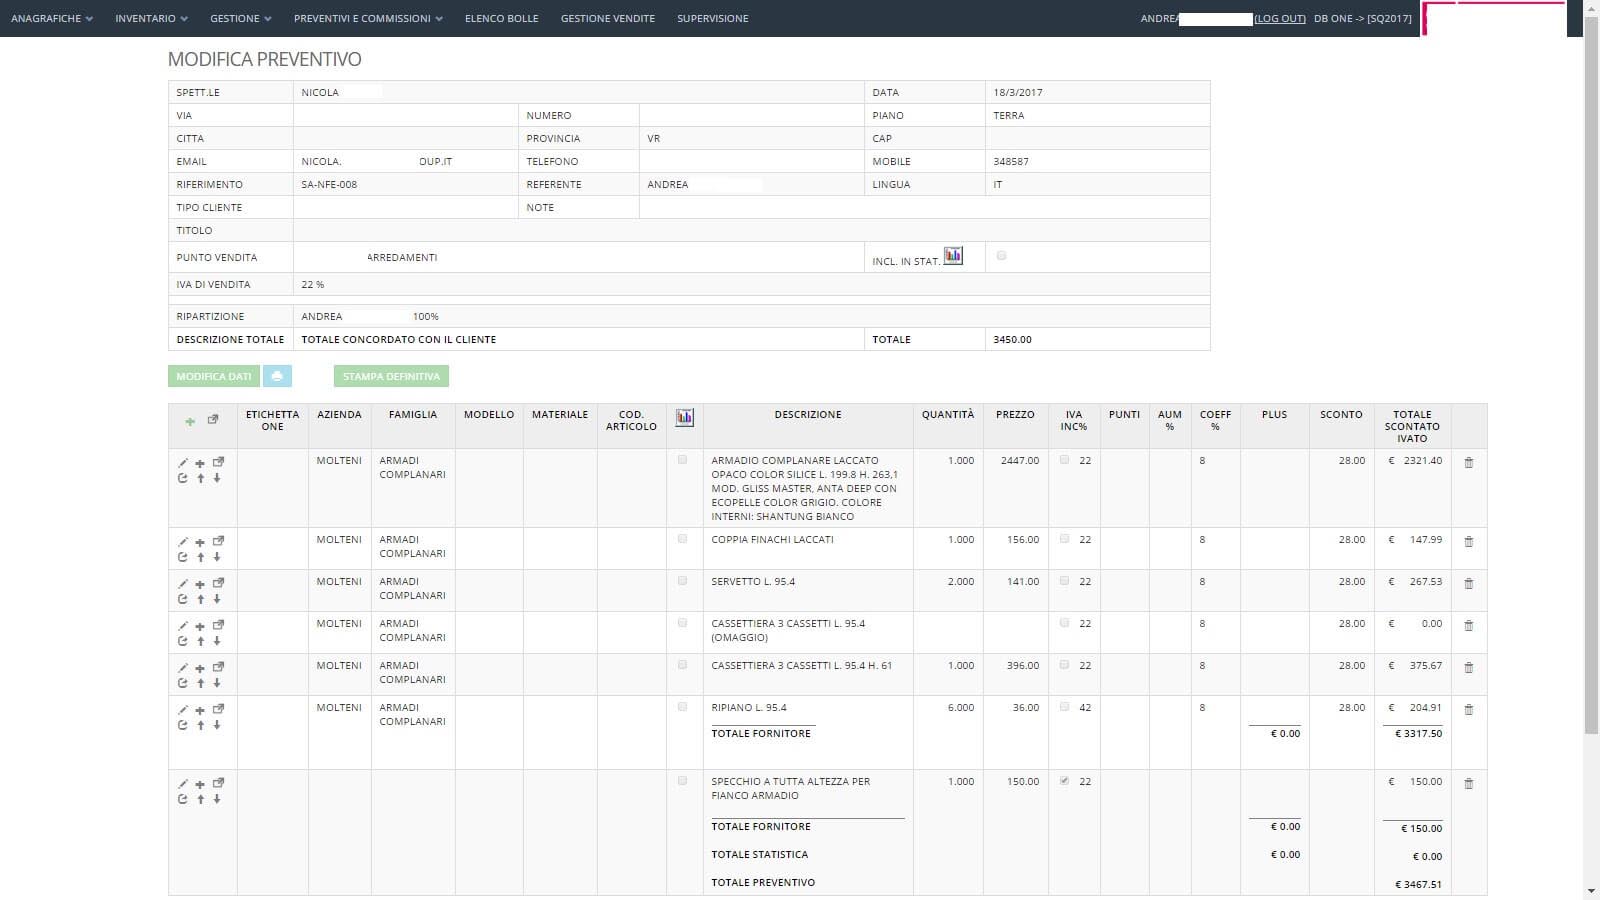Open pop-out icon for Armadio Complanare Laccato row
Screen dimensions: 1600x900
point(218,462)
